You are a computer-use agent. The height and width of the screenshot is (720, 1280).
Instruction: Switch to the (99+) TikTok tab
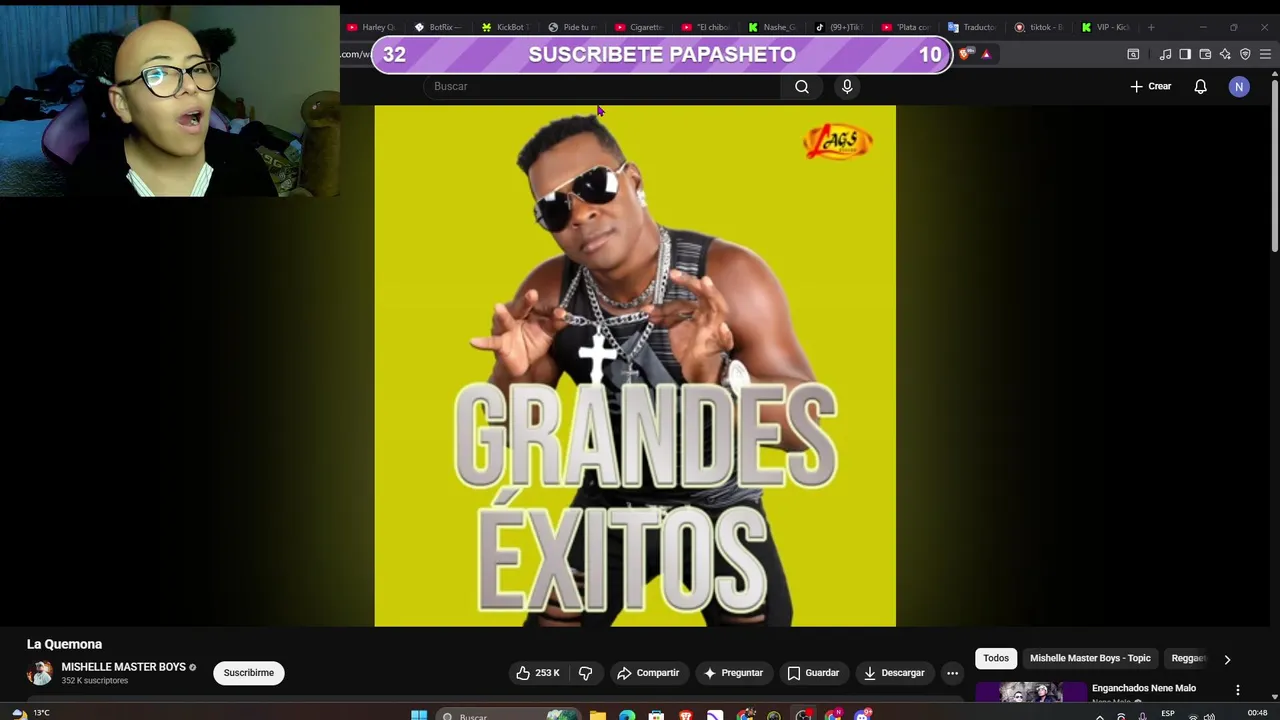coord(840,27)
